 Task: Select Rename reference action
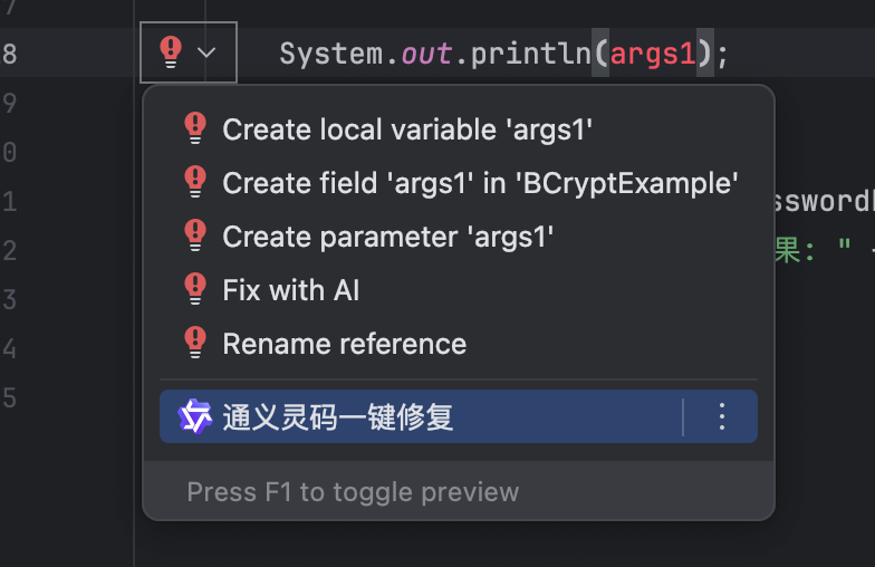pyautogui.click(x=458, y=343)
